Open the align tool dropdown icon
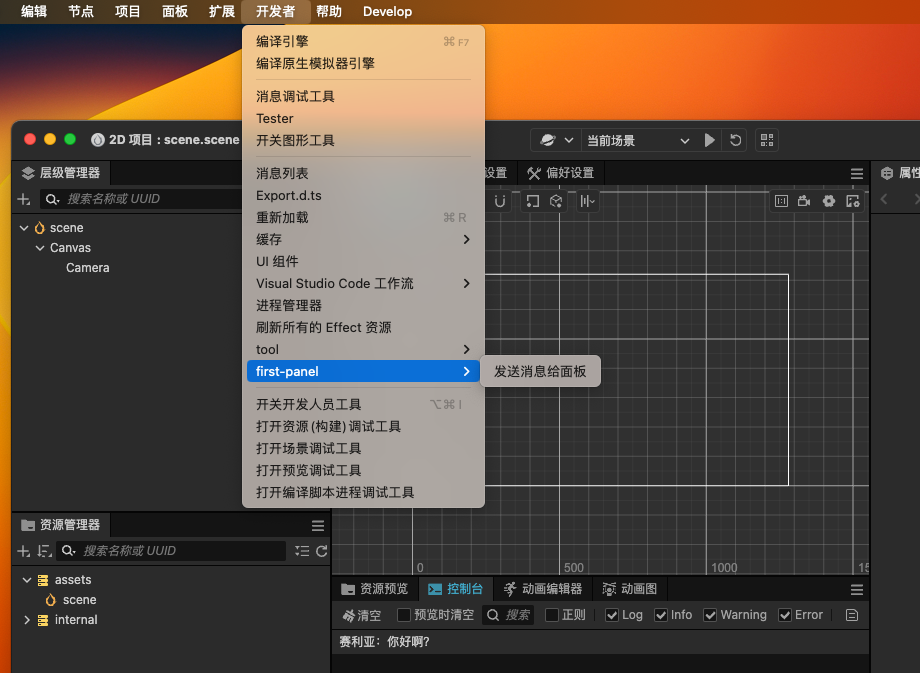The width and height of the screenshot is (920, 673). (587, 201)
